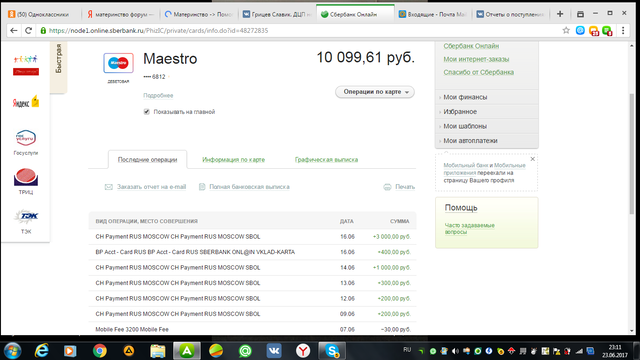
Task: Open a new browser tab with plus icon
Action: point(560,14)
